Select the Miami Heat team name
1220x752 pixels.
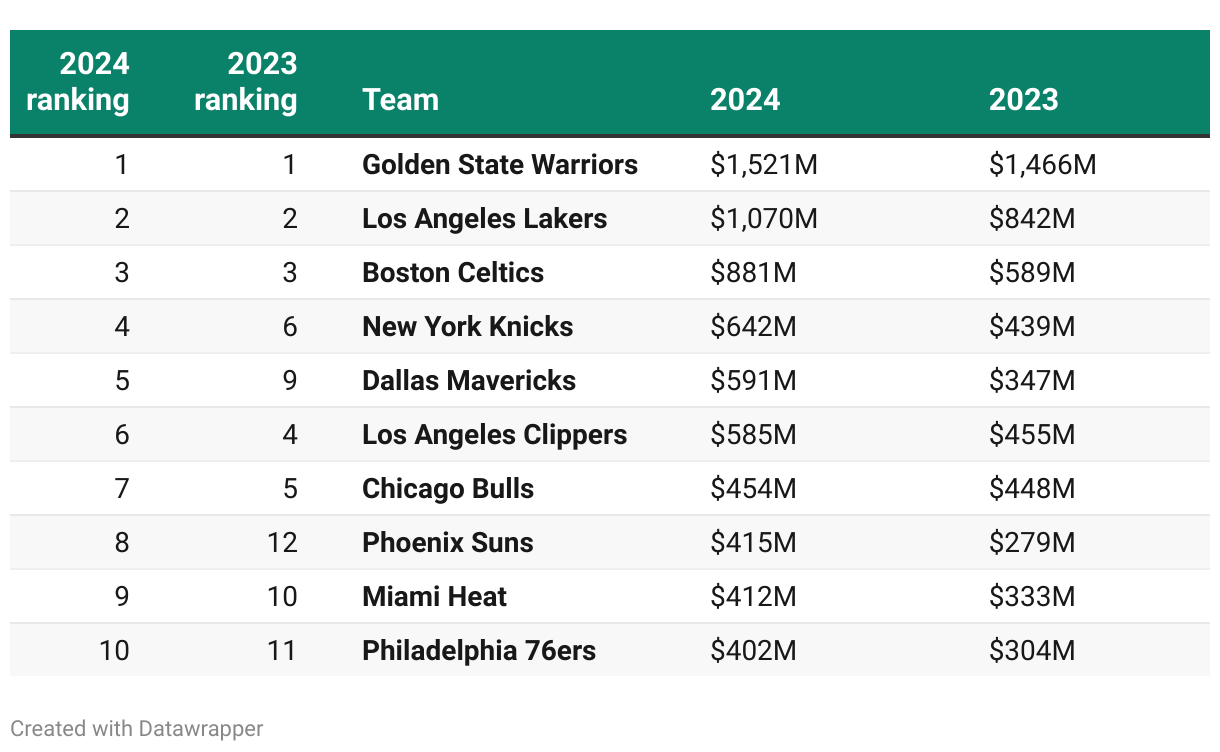coord(434,597)
